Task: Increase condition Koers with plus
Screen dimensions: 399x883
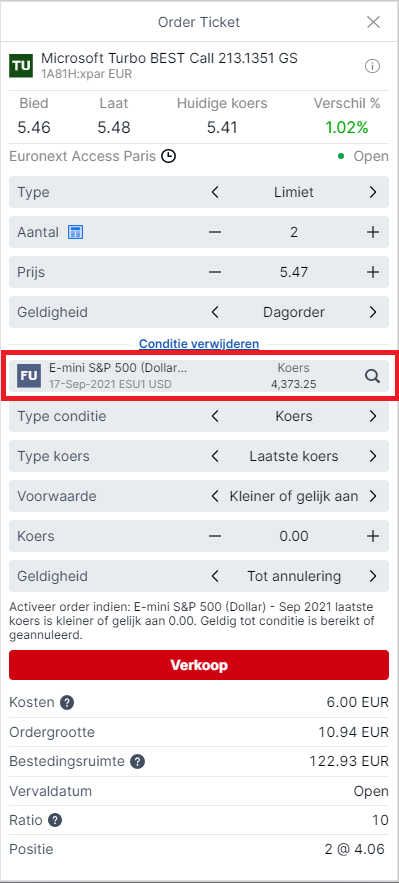Action: pyautogui.click(x=373, y=536)
